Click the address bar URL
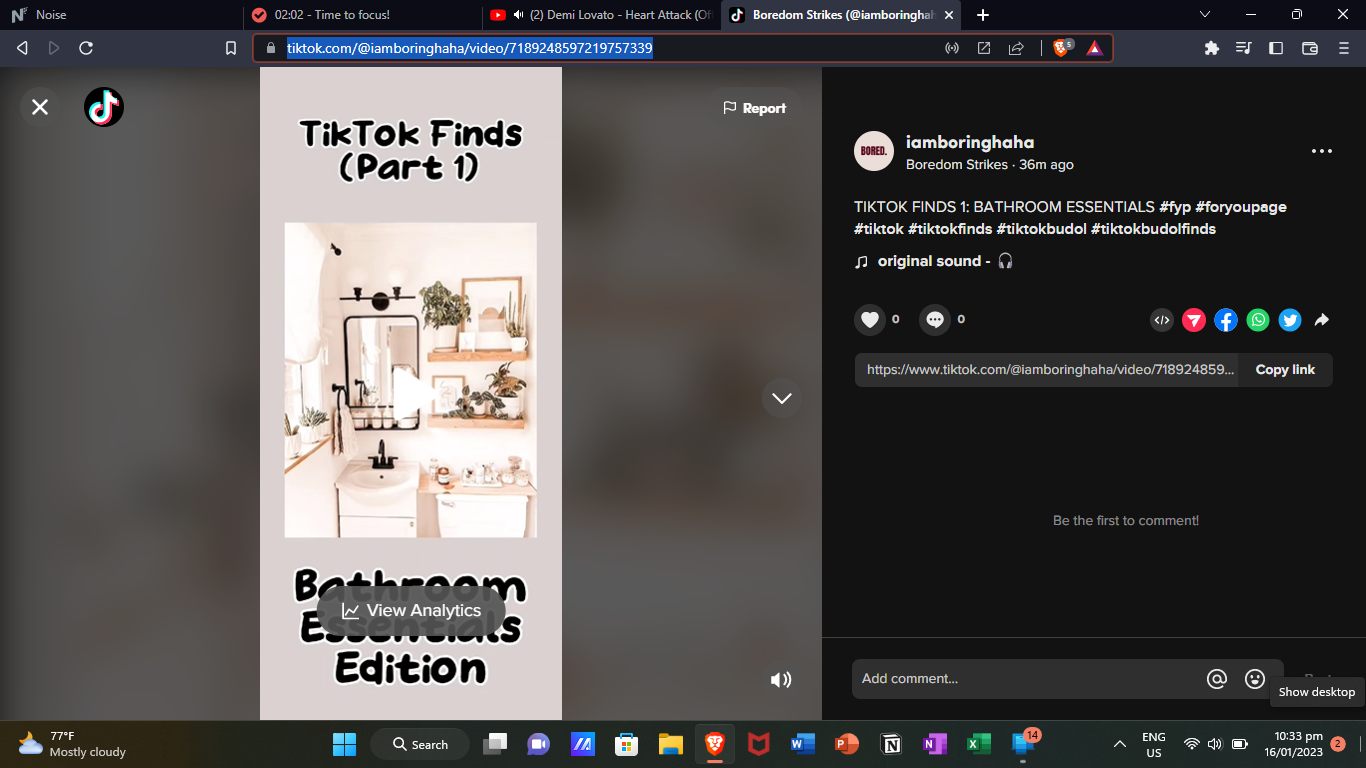1366x768 pixels. 470,48
